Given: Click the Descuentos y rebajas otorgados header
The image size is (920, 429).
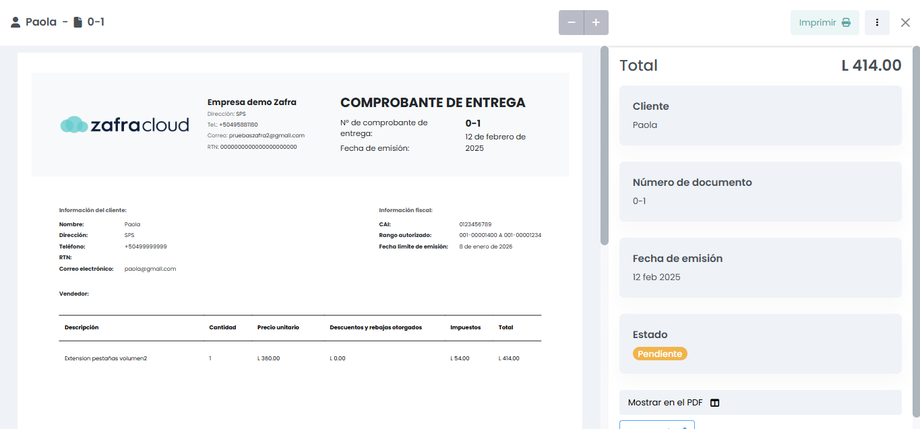Looking at the screenshot, I should click(x=376, y=327).
